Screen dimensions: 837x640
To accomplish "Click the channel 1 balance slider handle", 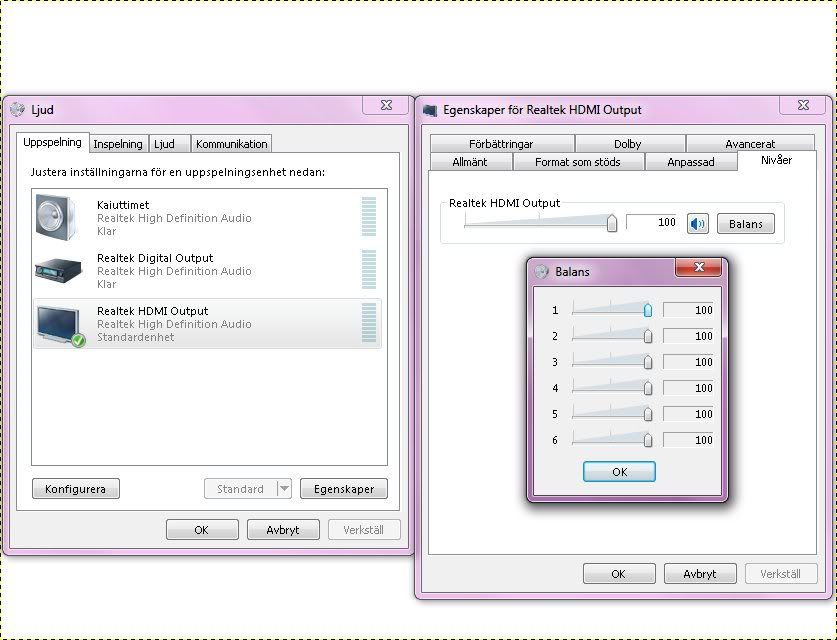I will pos(648,310).
